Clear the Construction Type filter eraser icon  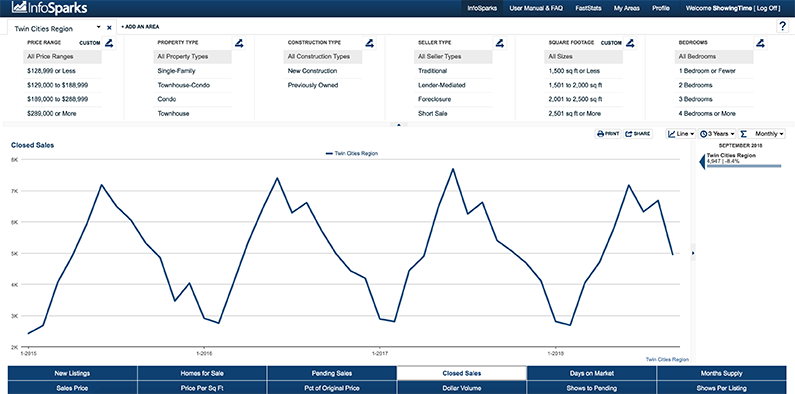pyautogui.click(x=370, y=43)
